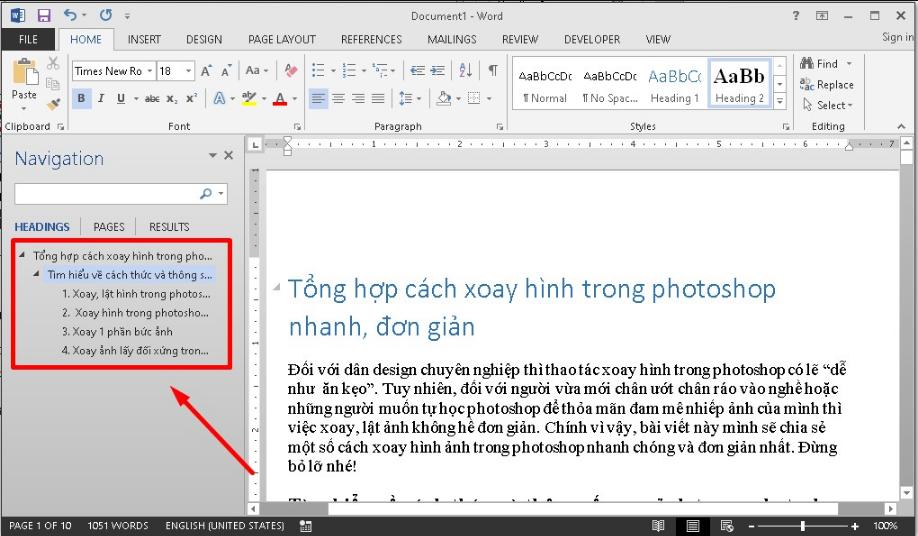Toggle show paragraph marks

(493, 71)
